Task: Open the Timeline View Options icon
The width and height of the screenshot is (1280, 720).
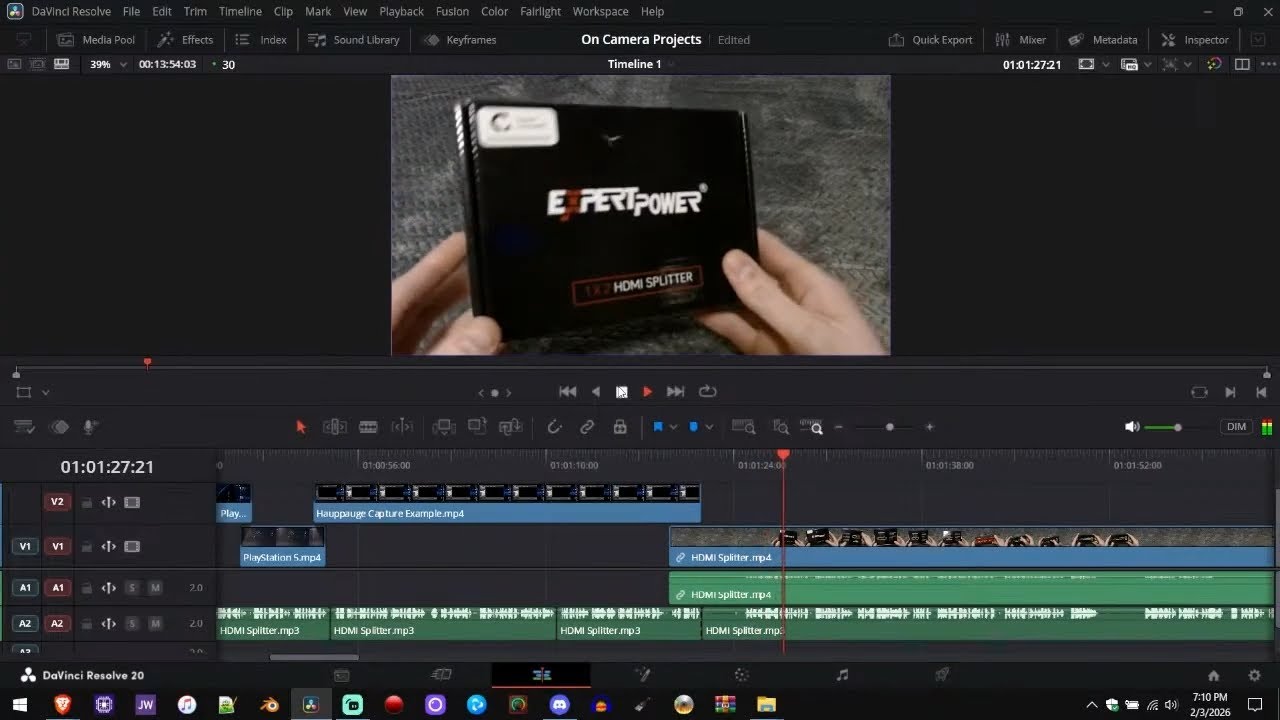Action: [24, 427]
